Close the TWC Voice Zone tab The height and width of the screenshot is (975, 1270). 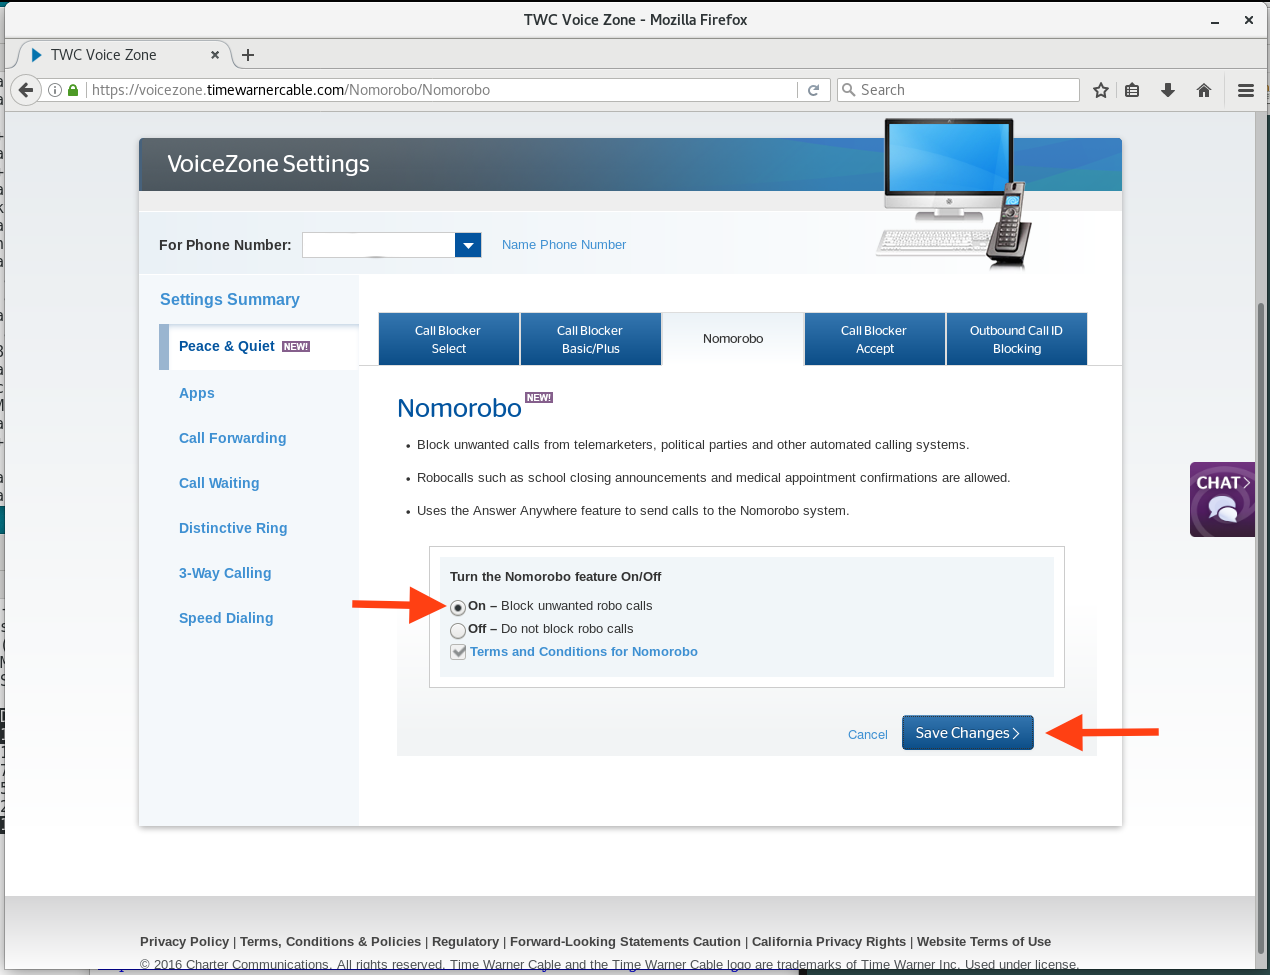215,55
